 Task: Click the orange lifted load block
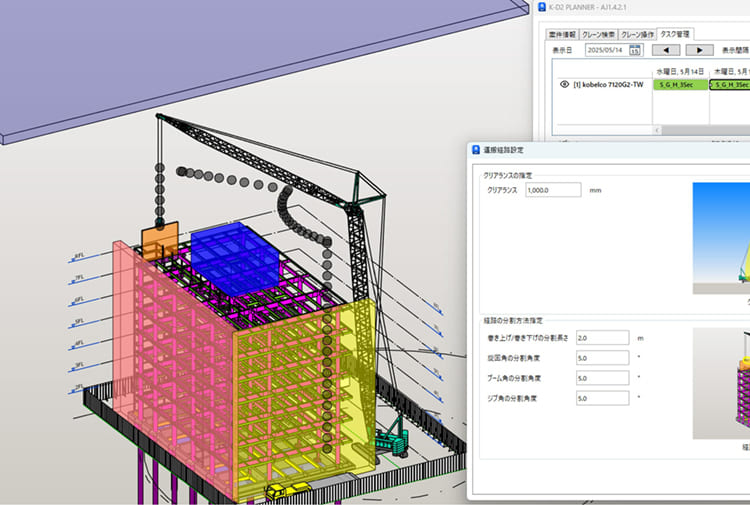(158, 241)
